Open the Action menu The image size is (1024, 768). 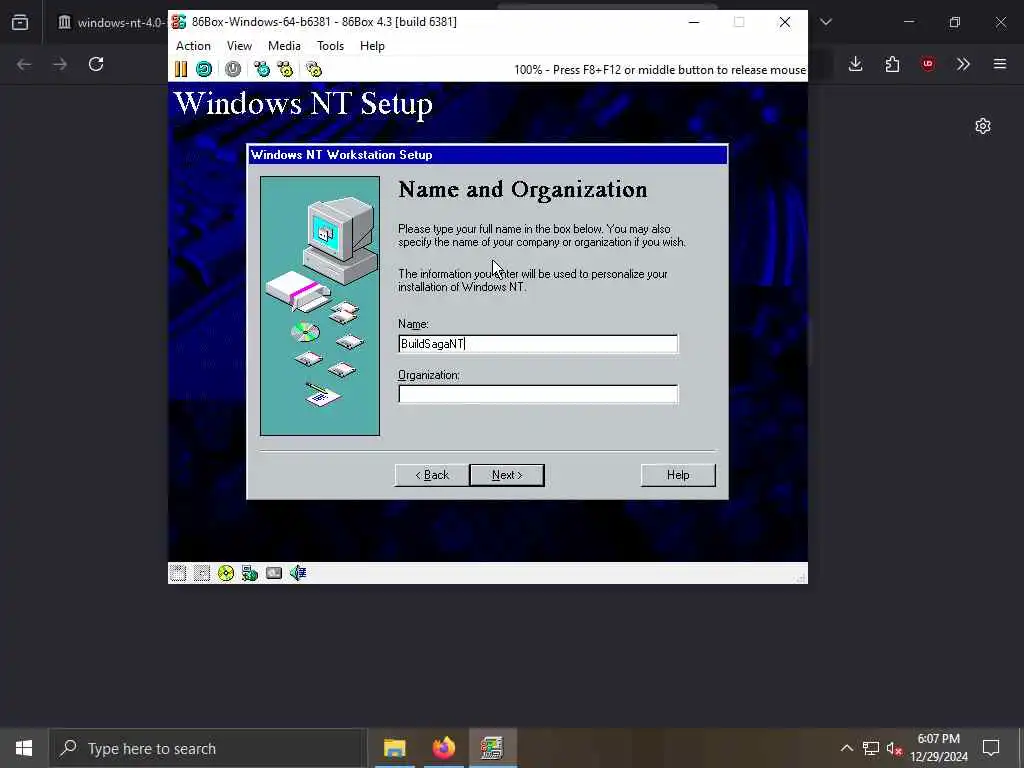pos(193,46)
